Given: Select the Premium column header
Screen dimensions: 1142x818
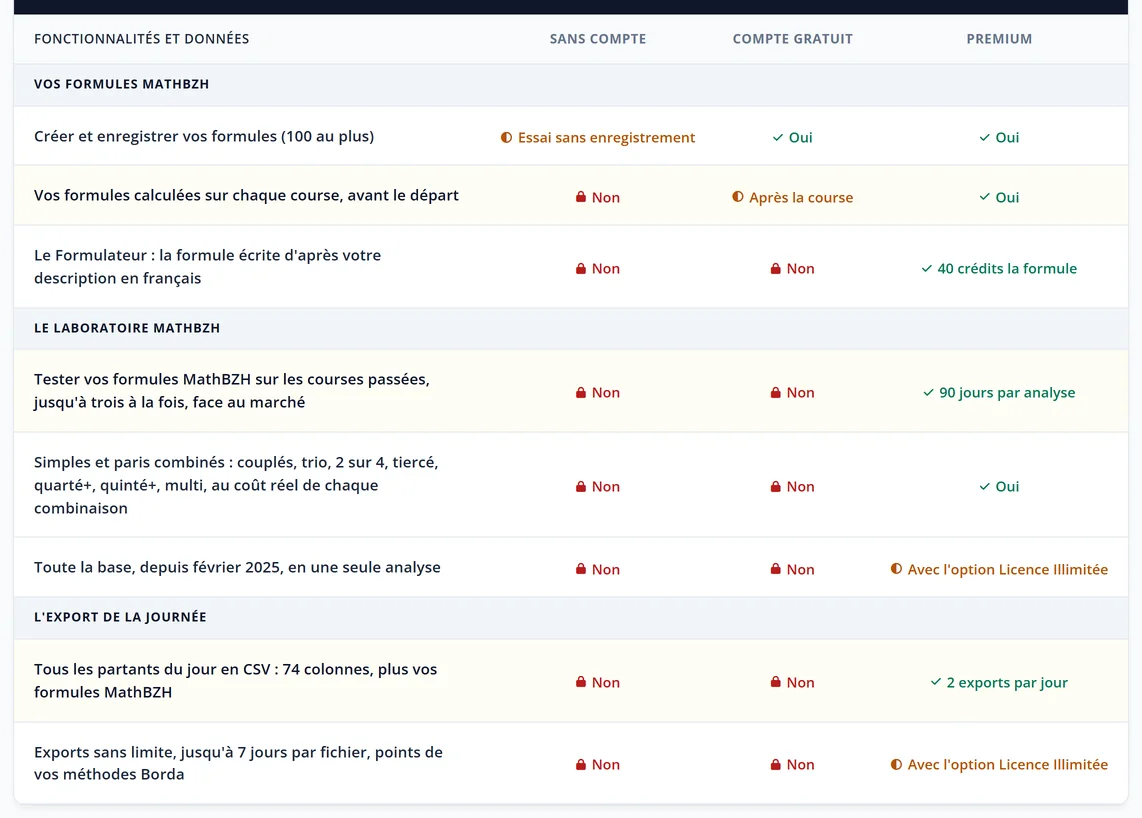Looking at the screenshot, I should [999, 39].
